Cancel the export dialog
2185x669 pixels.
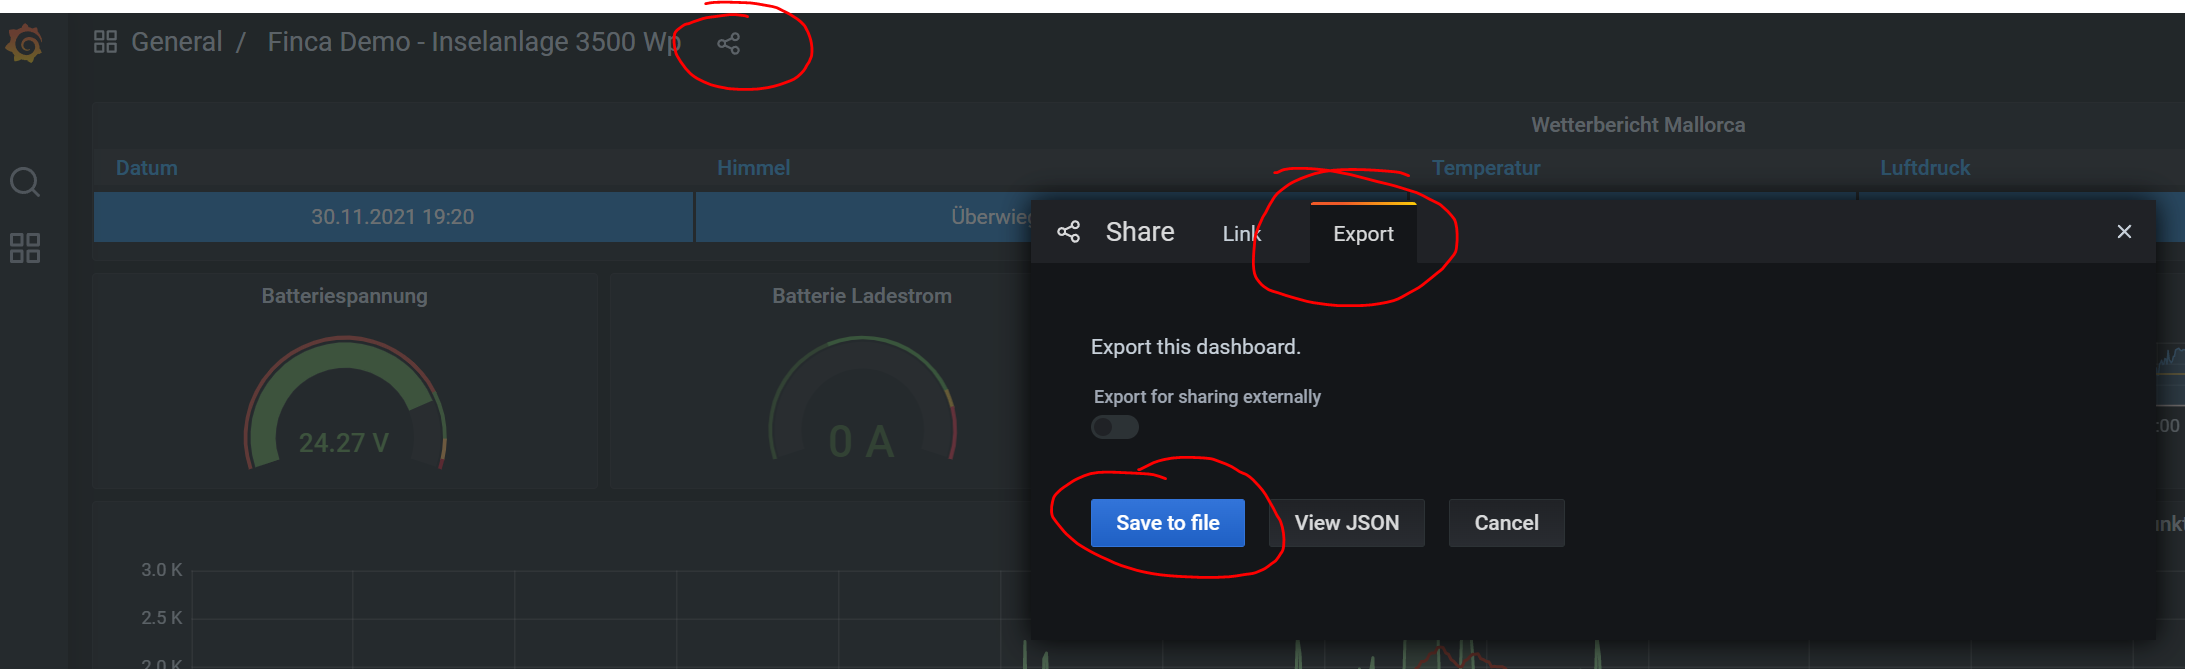(1506, 523)
